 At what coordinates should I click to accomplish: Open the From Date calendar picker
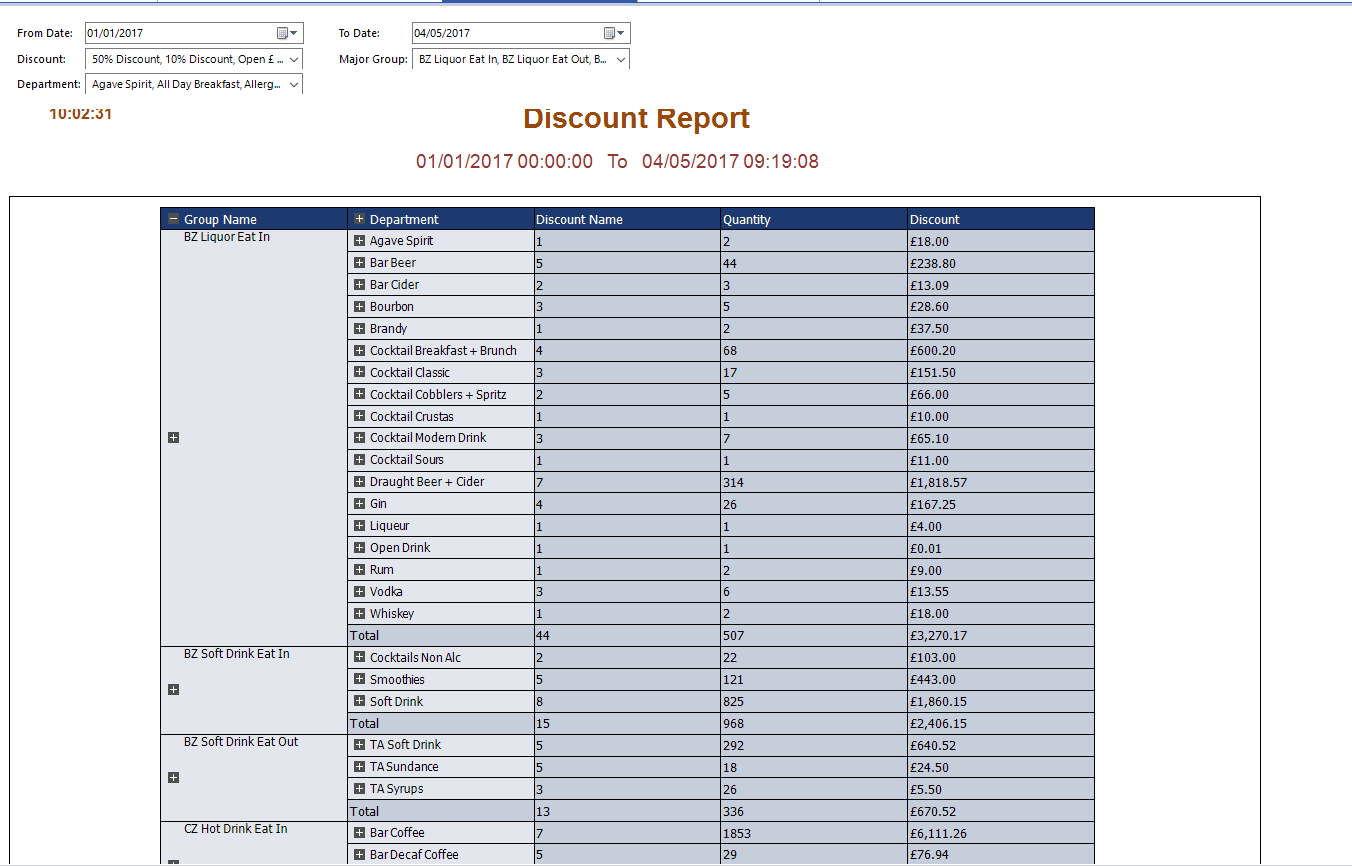click(x=287, y=33)
